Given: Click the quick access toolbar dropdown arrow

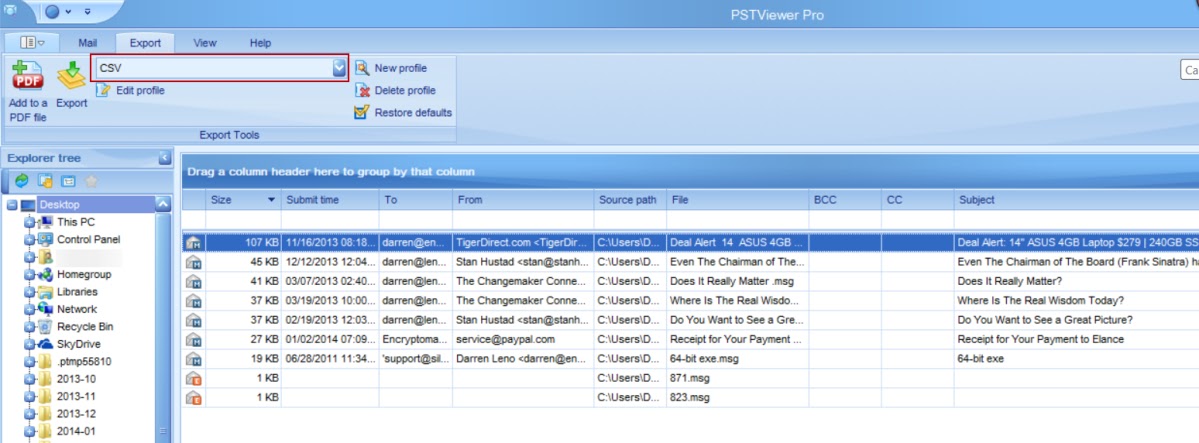Looking at the screenshot, I should (87, 12).
